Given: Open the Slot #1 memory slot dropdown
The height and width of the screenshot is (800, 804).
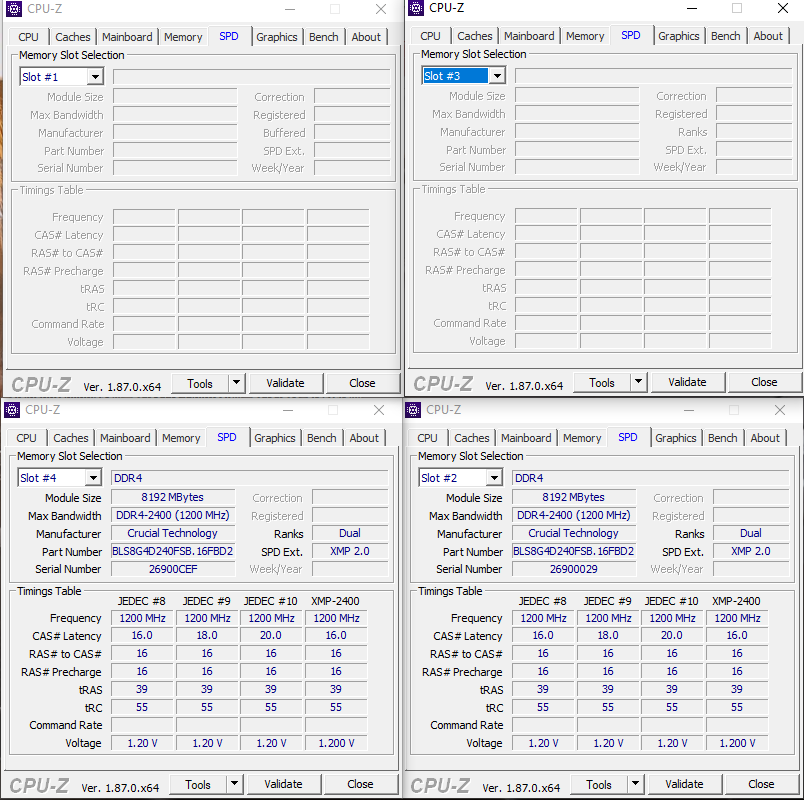Looking at the screenshot, I should [95, 77].
